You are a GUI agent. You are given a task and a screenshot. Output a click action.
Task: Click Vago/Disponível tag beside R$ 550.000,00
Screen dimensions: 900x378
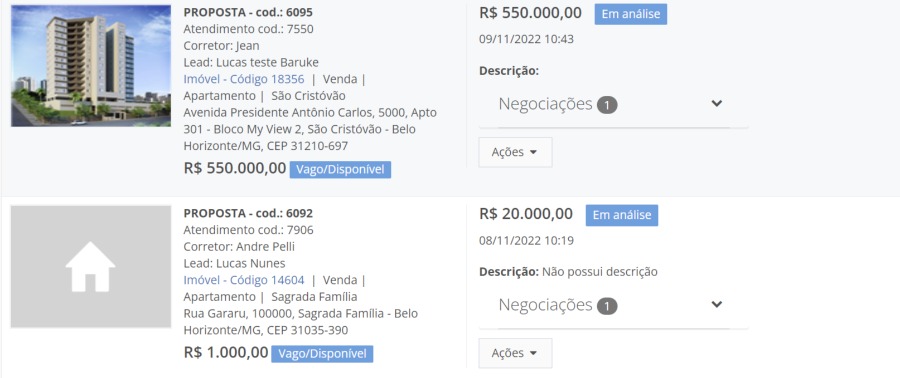[x=340, y=170]
